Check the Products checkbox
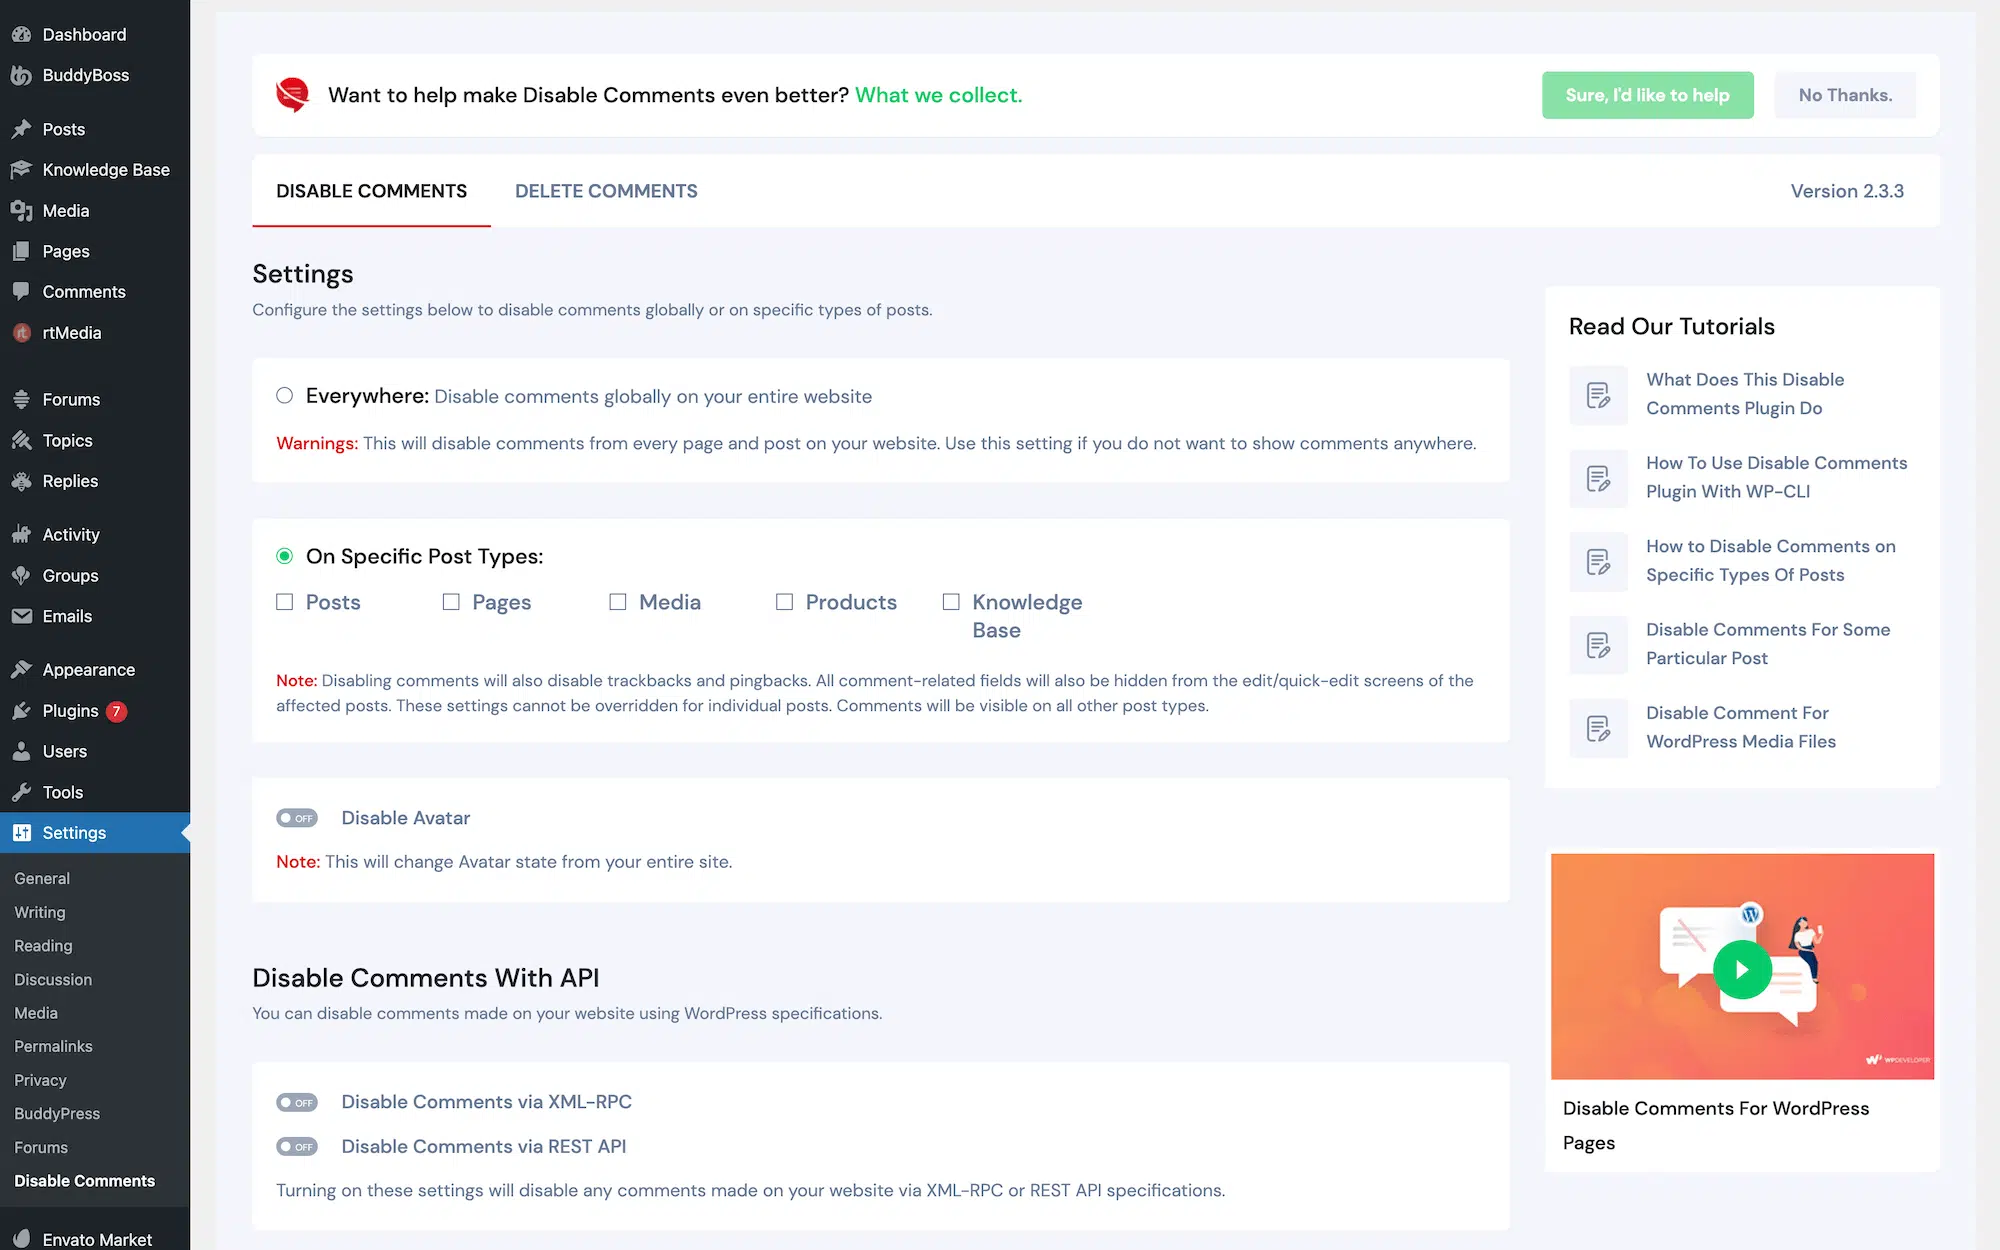 pos(785,602)
